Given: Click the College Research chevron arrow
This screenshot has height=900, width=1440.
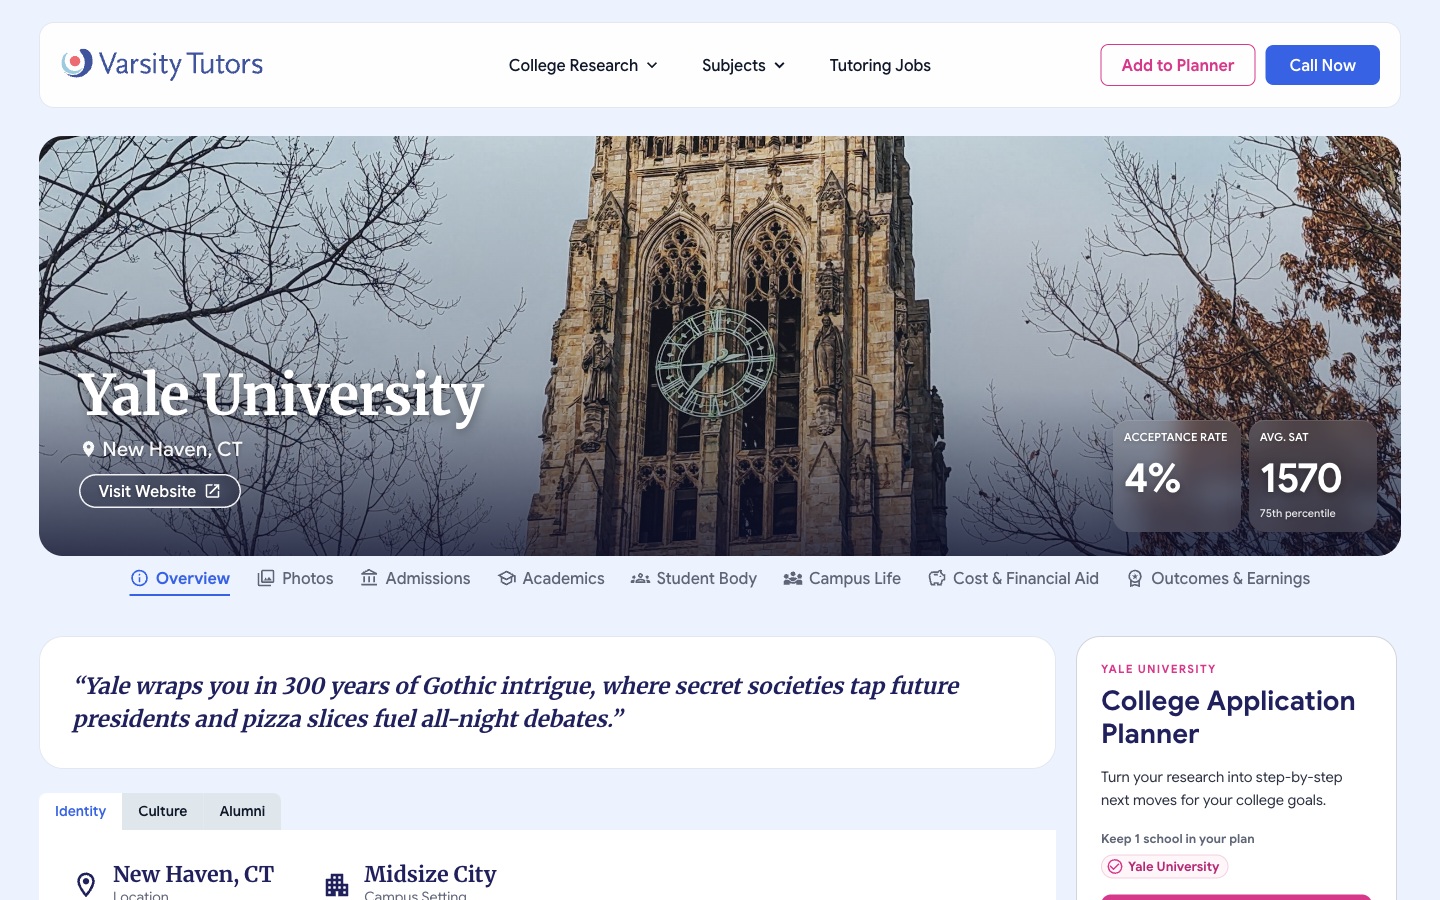Looking at the screenshot, I should pos(652,65).
